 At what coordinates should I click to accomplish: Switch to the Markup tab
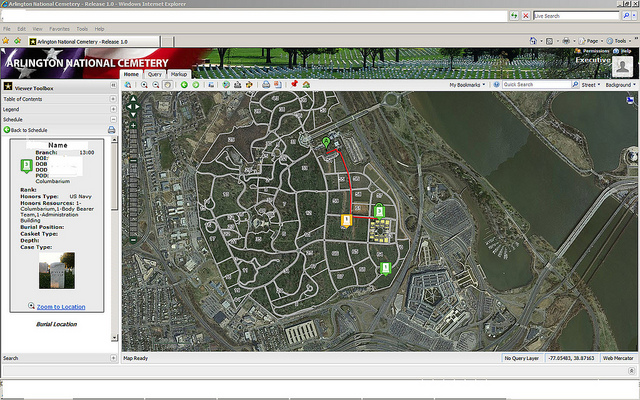[x=178, y=74]
